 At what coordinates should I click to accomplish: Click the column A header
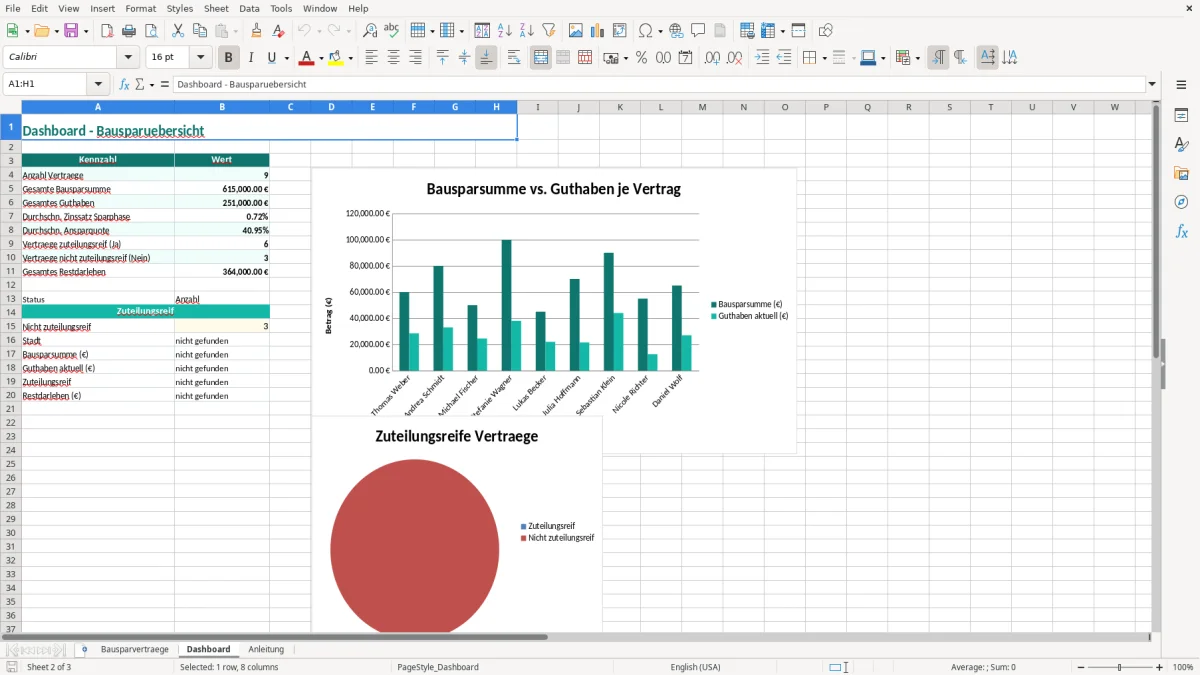[x=98, y=107]
